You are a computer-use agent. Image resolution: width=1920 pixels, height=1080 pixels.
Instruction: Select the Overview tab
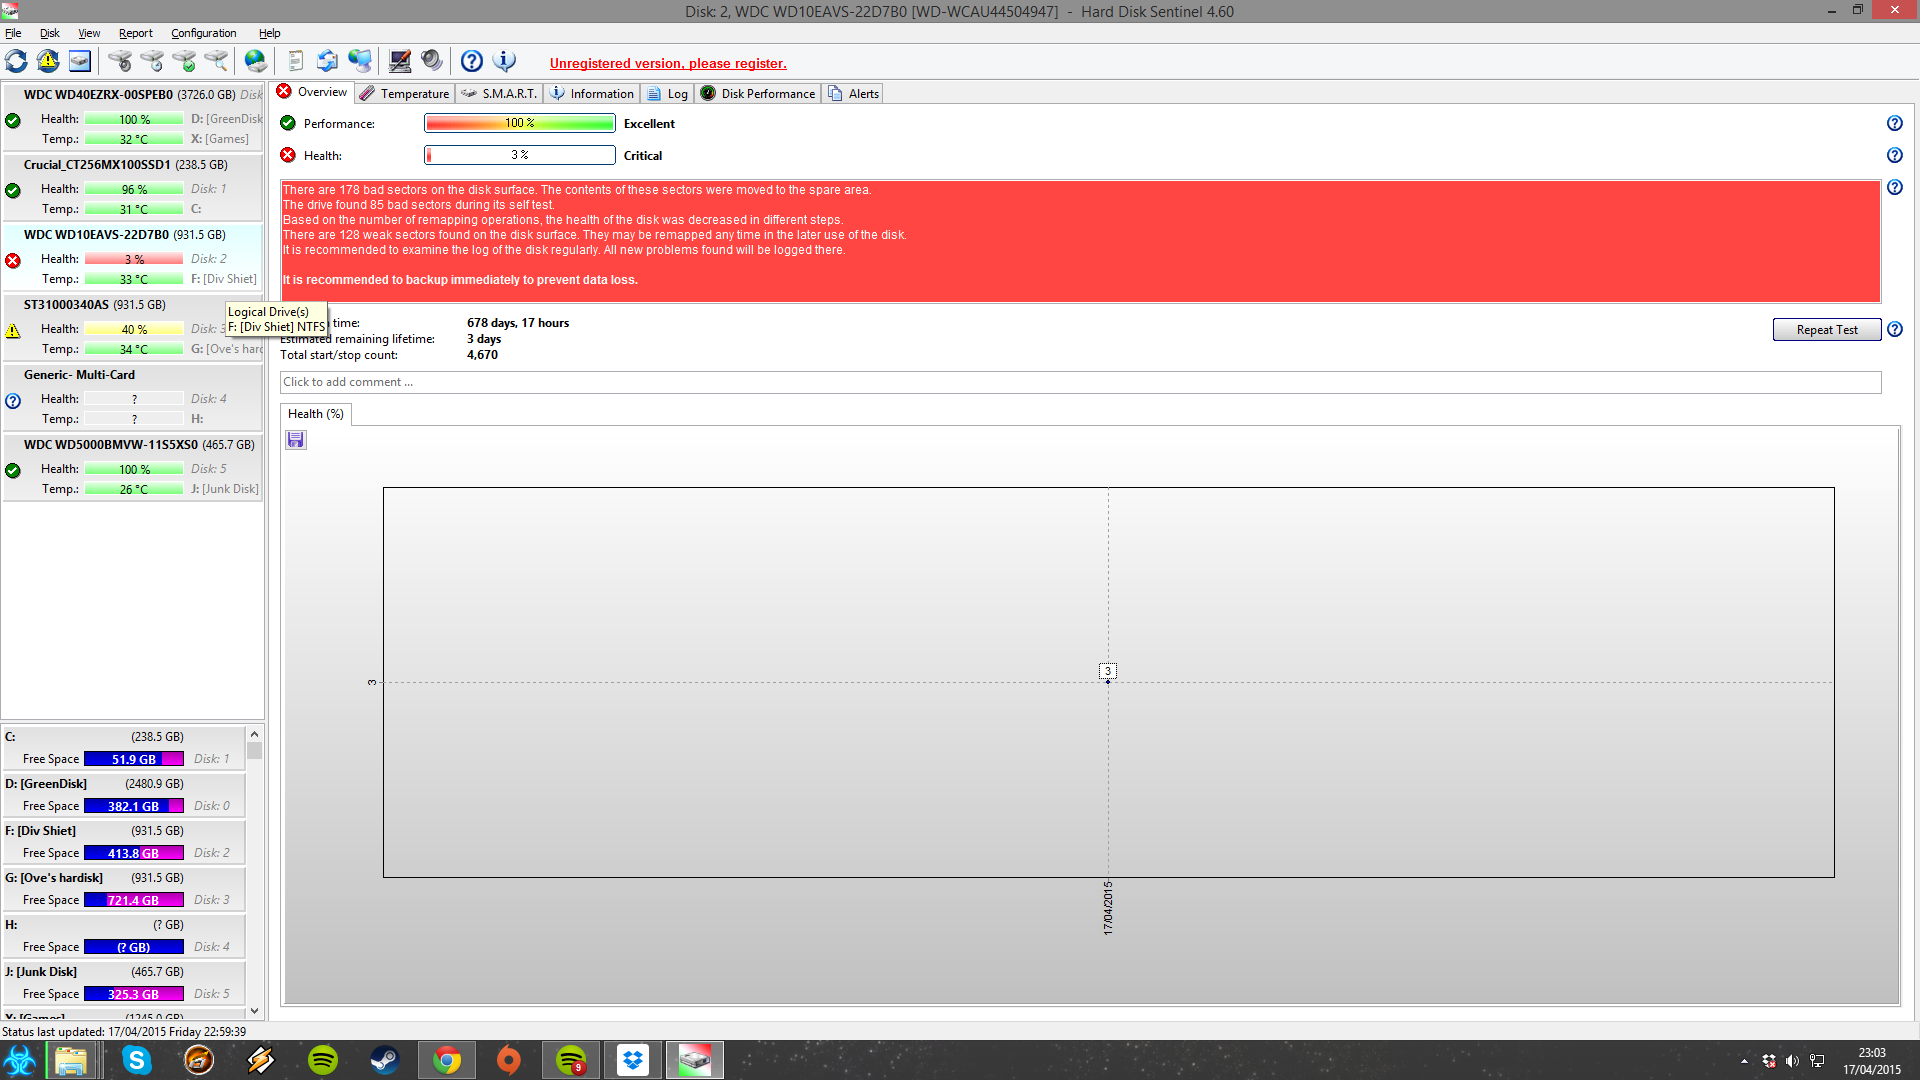click(312, 92)
